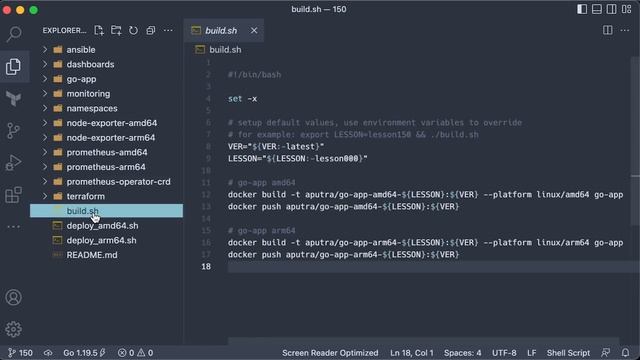Click Ln 18, Col 1 cursor position
The height and width of the screenshot is (360, 640).
coord(411,353)
